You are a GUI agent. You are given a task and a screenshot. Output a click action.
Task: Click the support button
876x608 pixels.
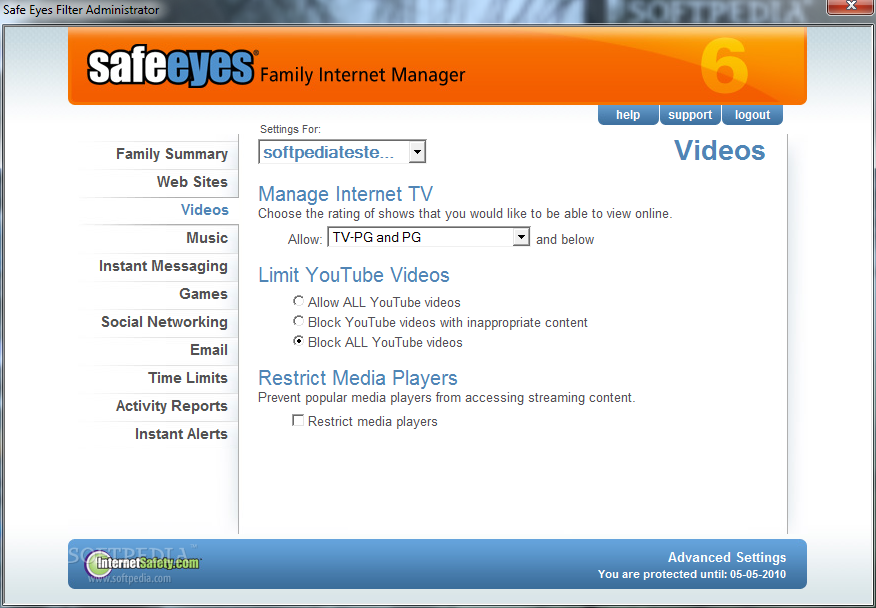pos(690,115)
